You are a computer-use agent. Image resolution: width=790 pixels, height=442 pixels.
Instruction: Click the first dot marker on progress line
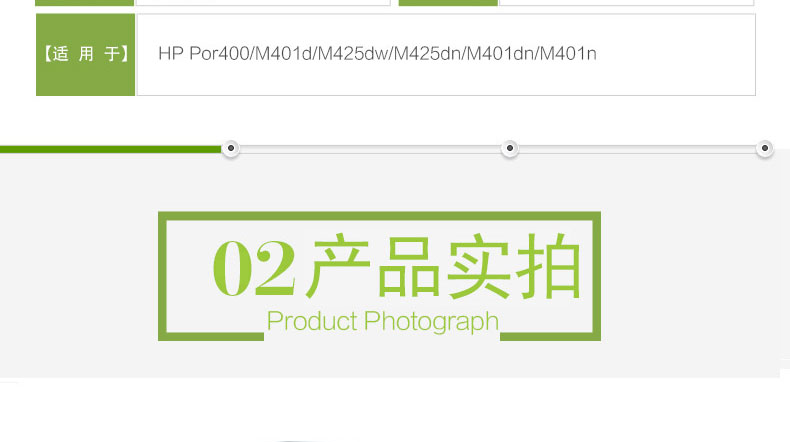click(231, 148)
